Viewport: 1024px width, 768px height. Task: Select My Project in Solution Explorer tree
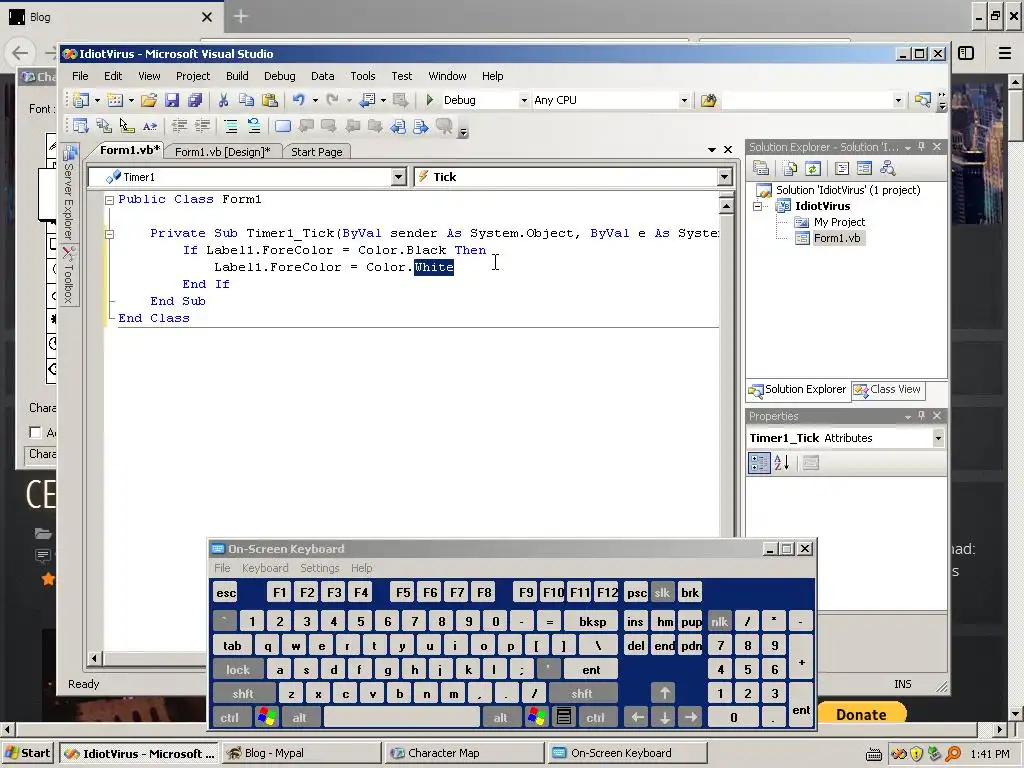click(x=839, y=222)
